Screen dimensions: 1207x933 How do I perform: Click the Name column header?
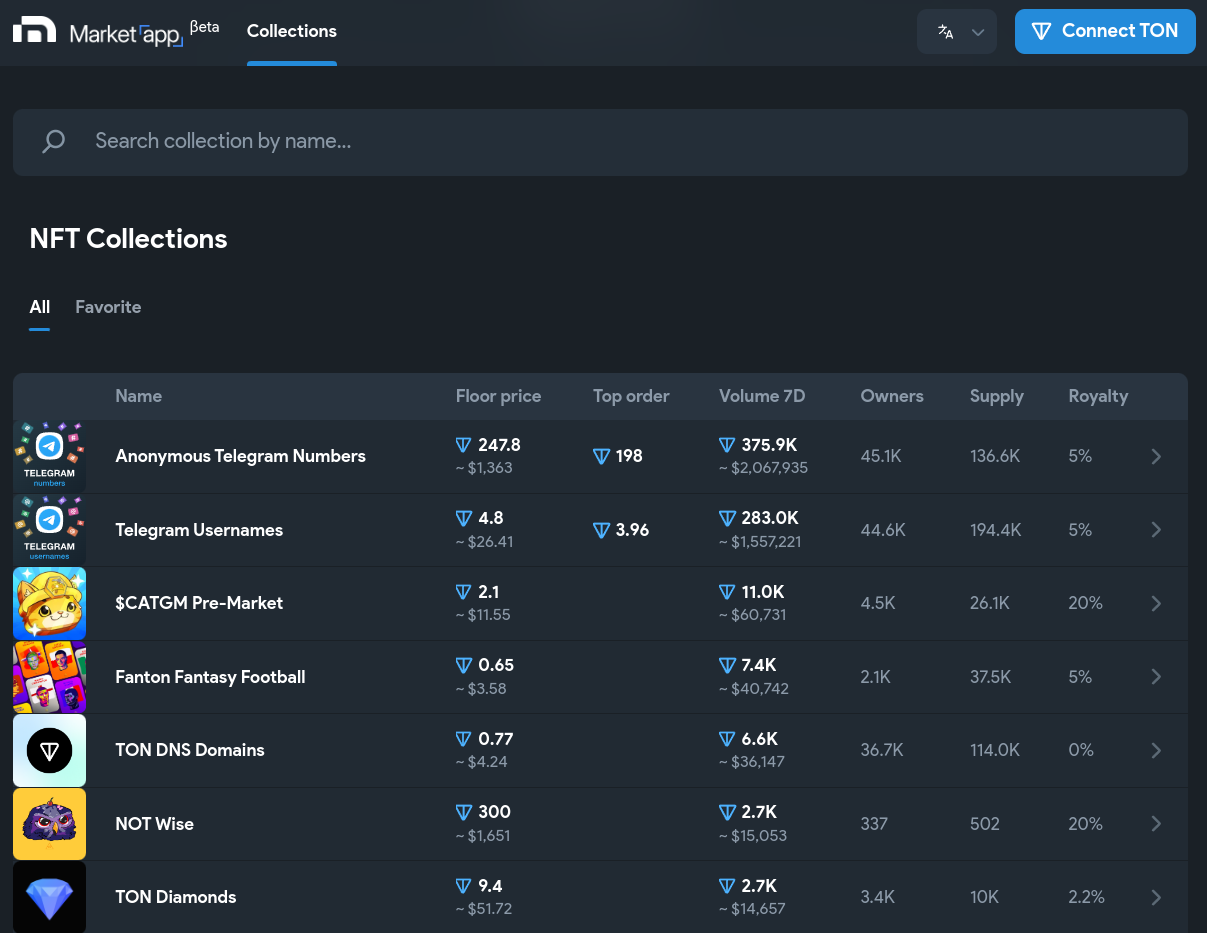tap(138, 396)
